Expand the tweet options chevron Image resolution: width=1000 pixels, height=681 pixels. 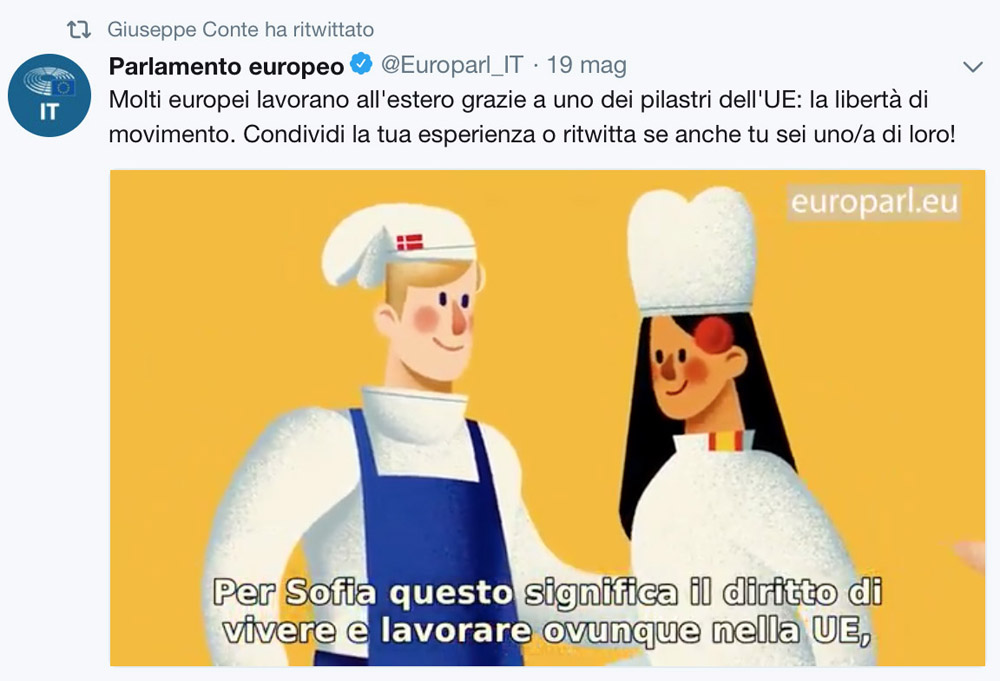point(973,66)
